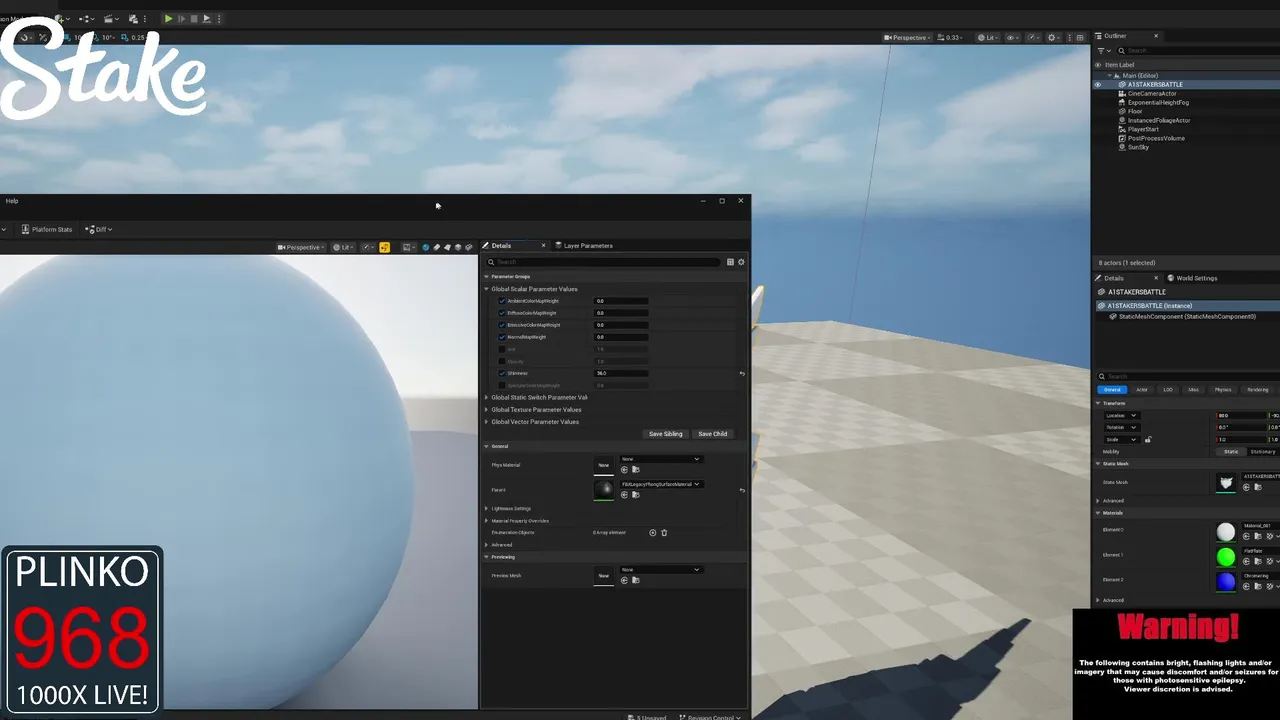Select the Rendering filter tab in Details

1258,389
